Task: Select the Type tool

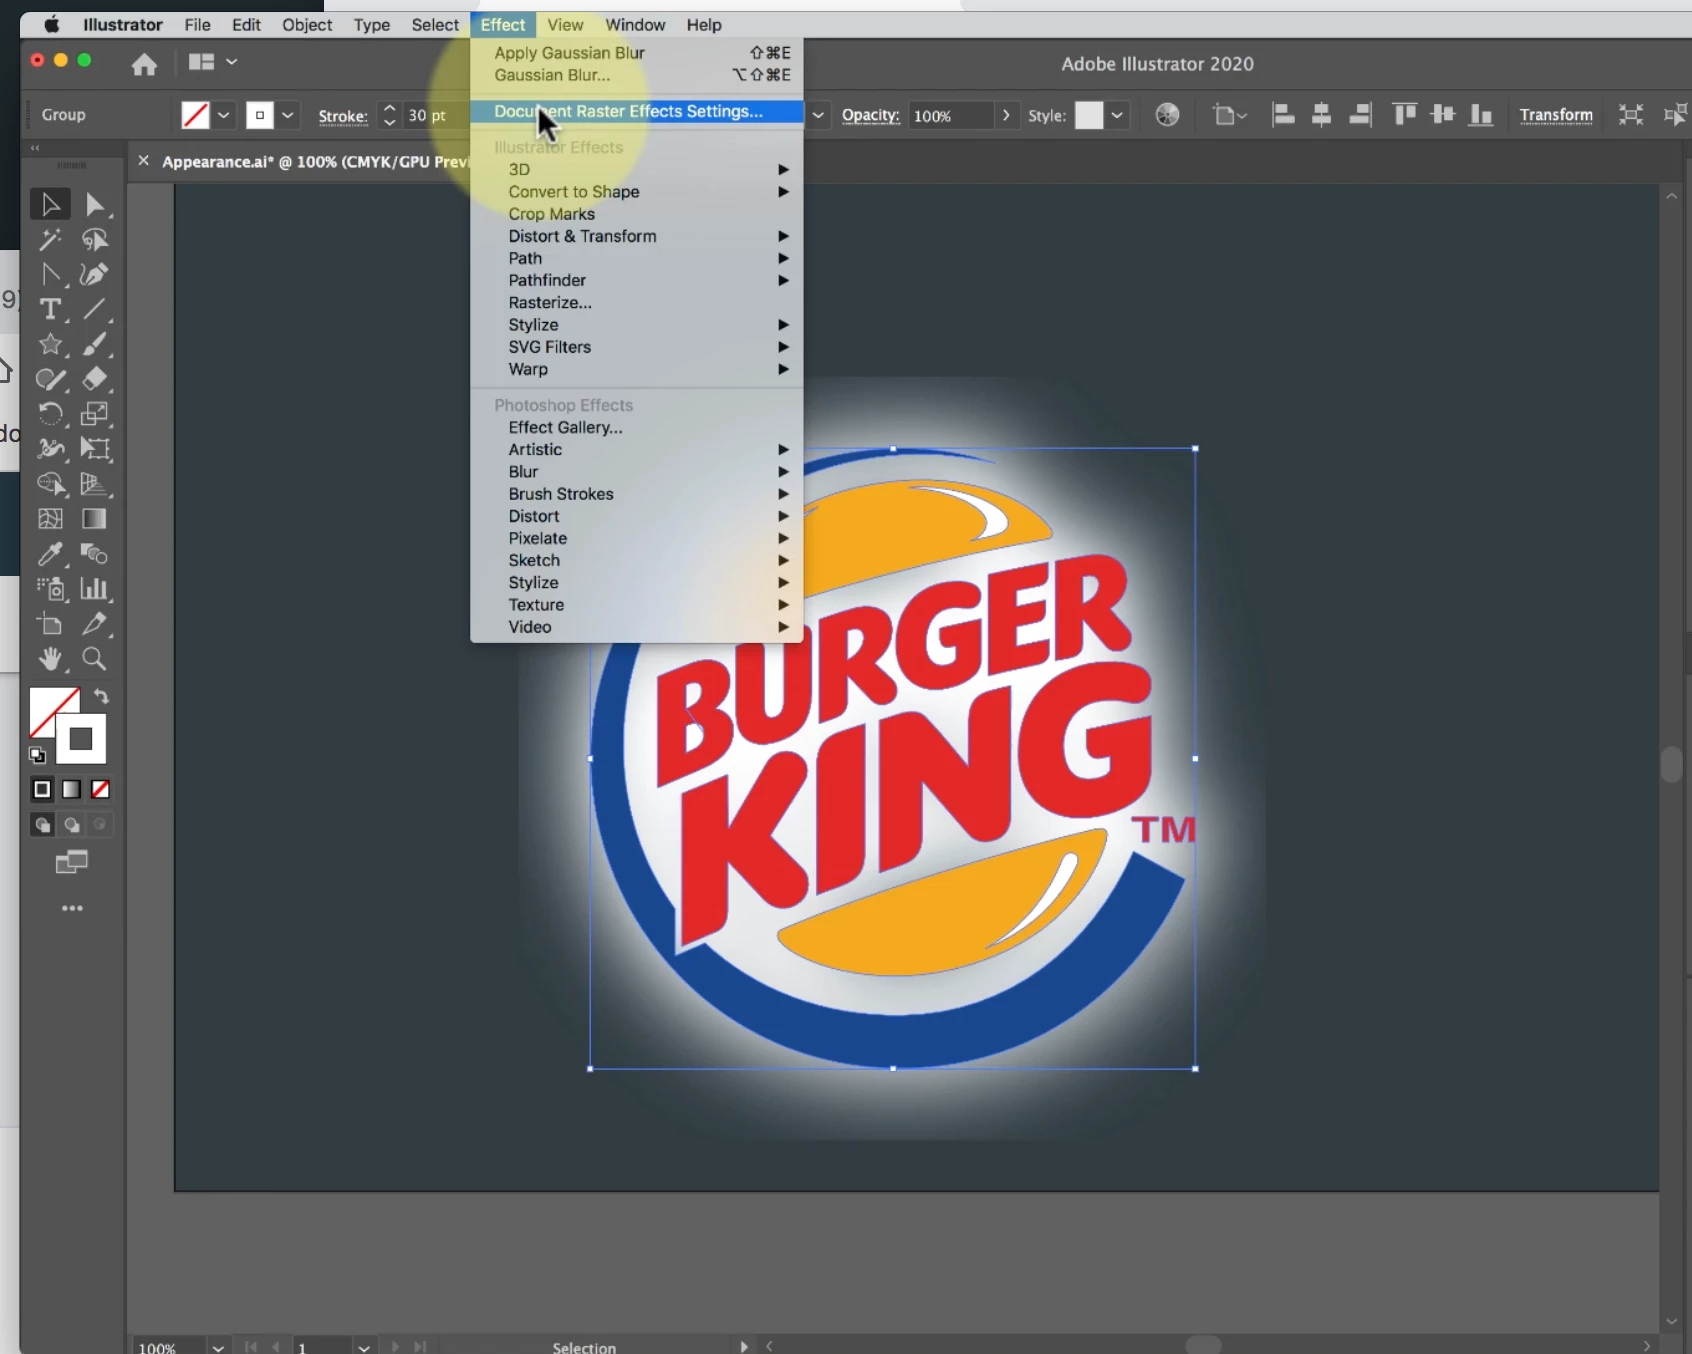Action: click(50, 309)
